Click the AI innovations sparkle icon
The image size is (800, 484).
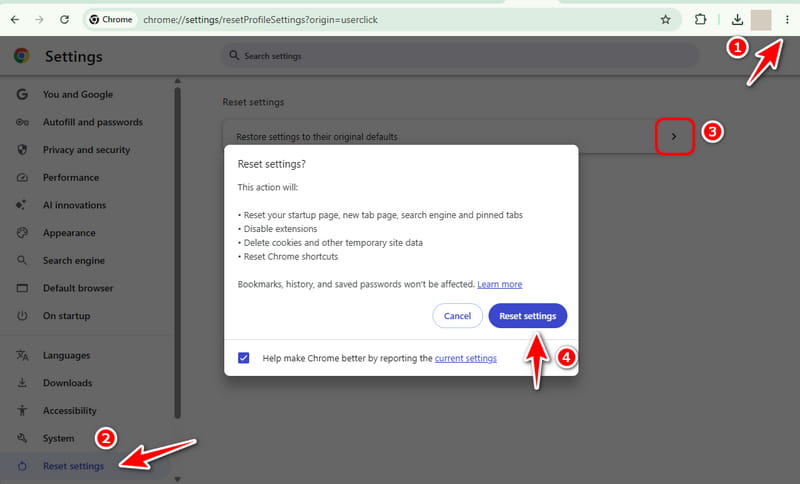(21, 205)
